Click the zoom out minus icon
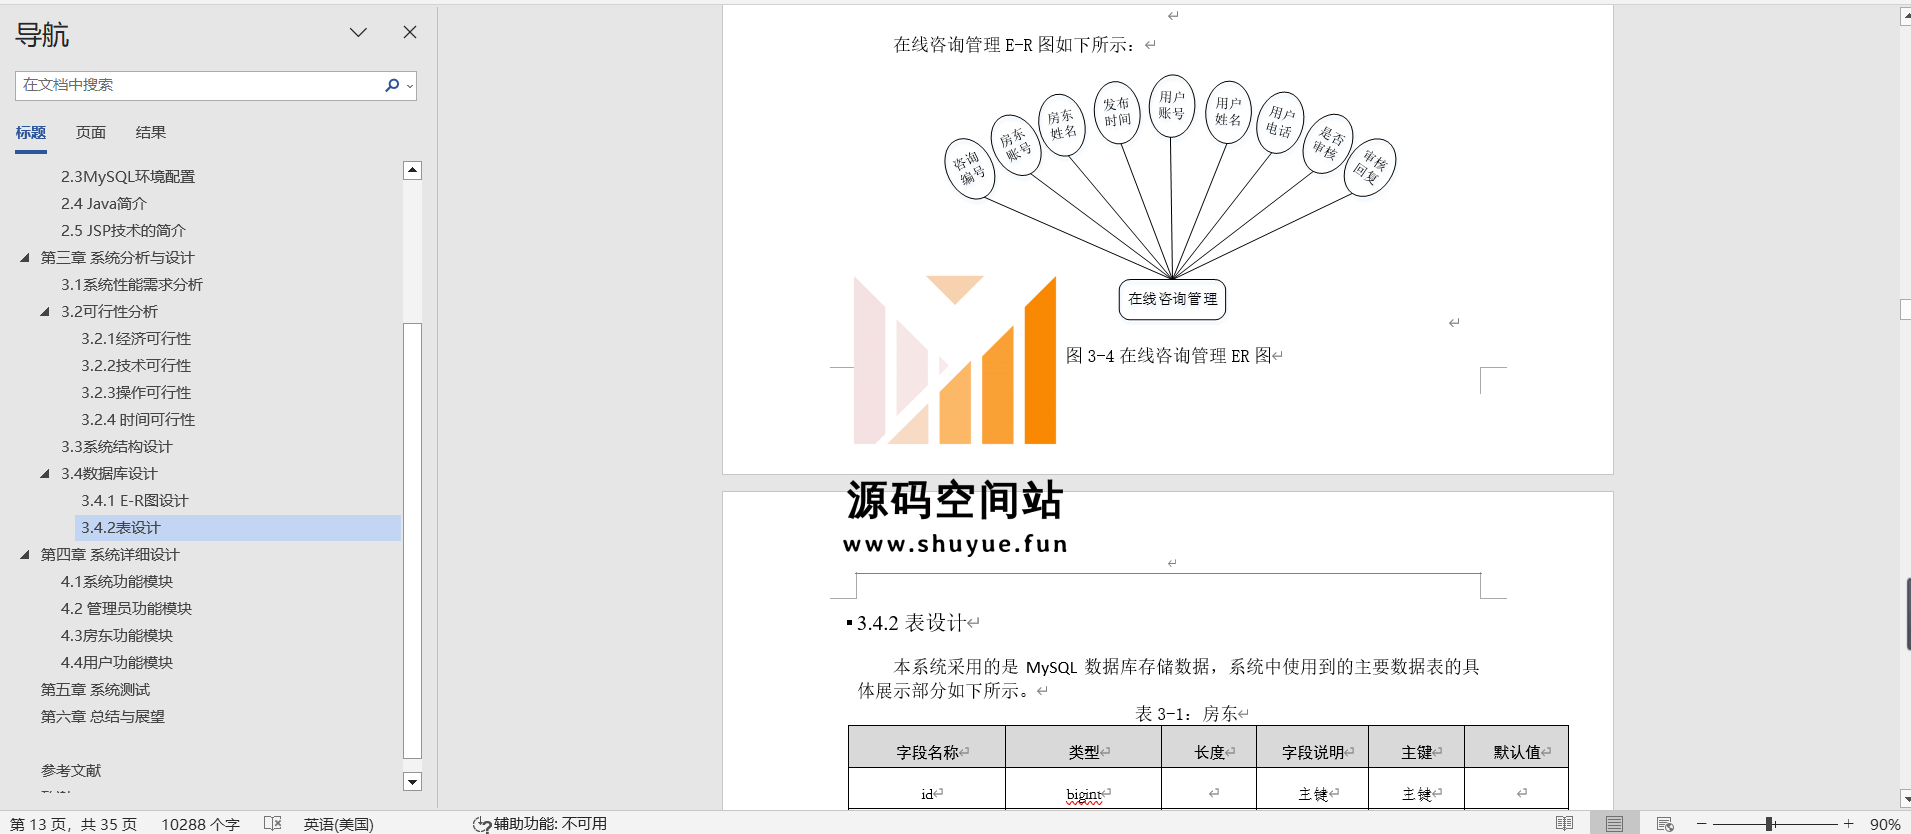1911x834 pixels. point(1701,823)
